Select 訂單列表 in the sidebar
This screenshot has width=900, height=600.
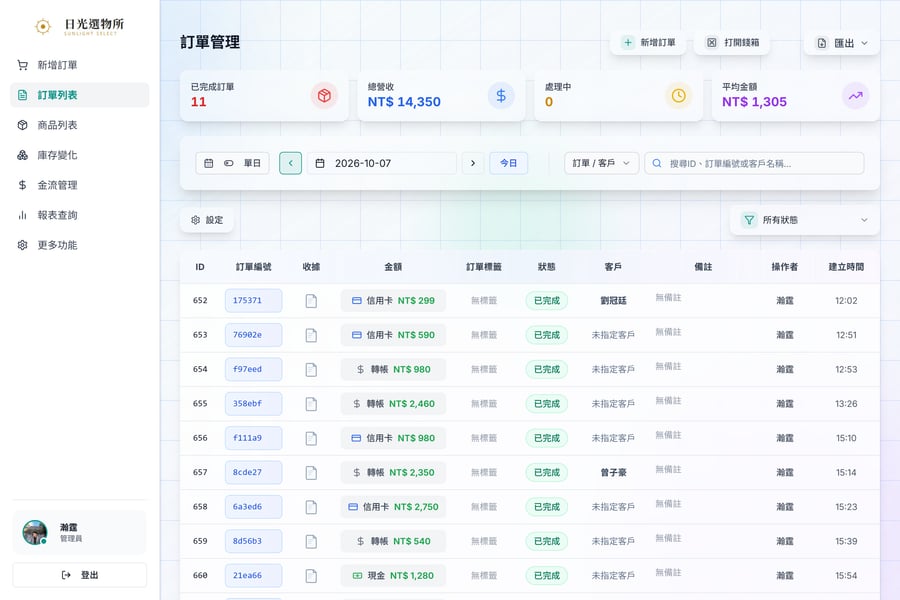tap(80, 95)
